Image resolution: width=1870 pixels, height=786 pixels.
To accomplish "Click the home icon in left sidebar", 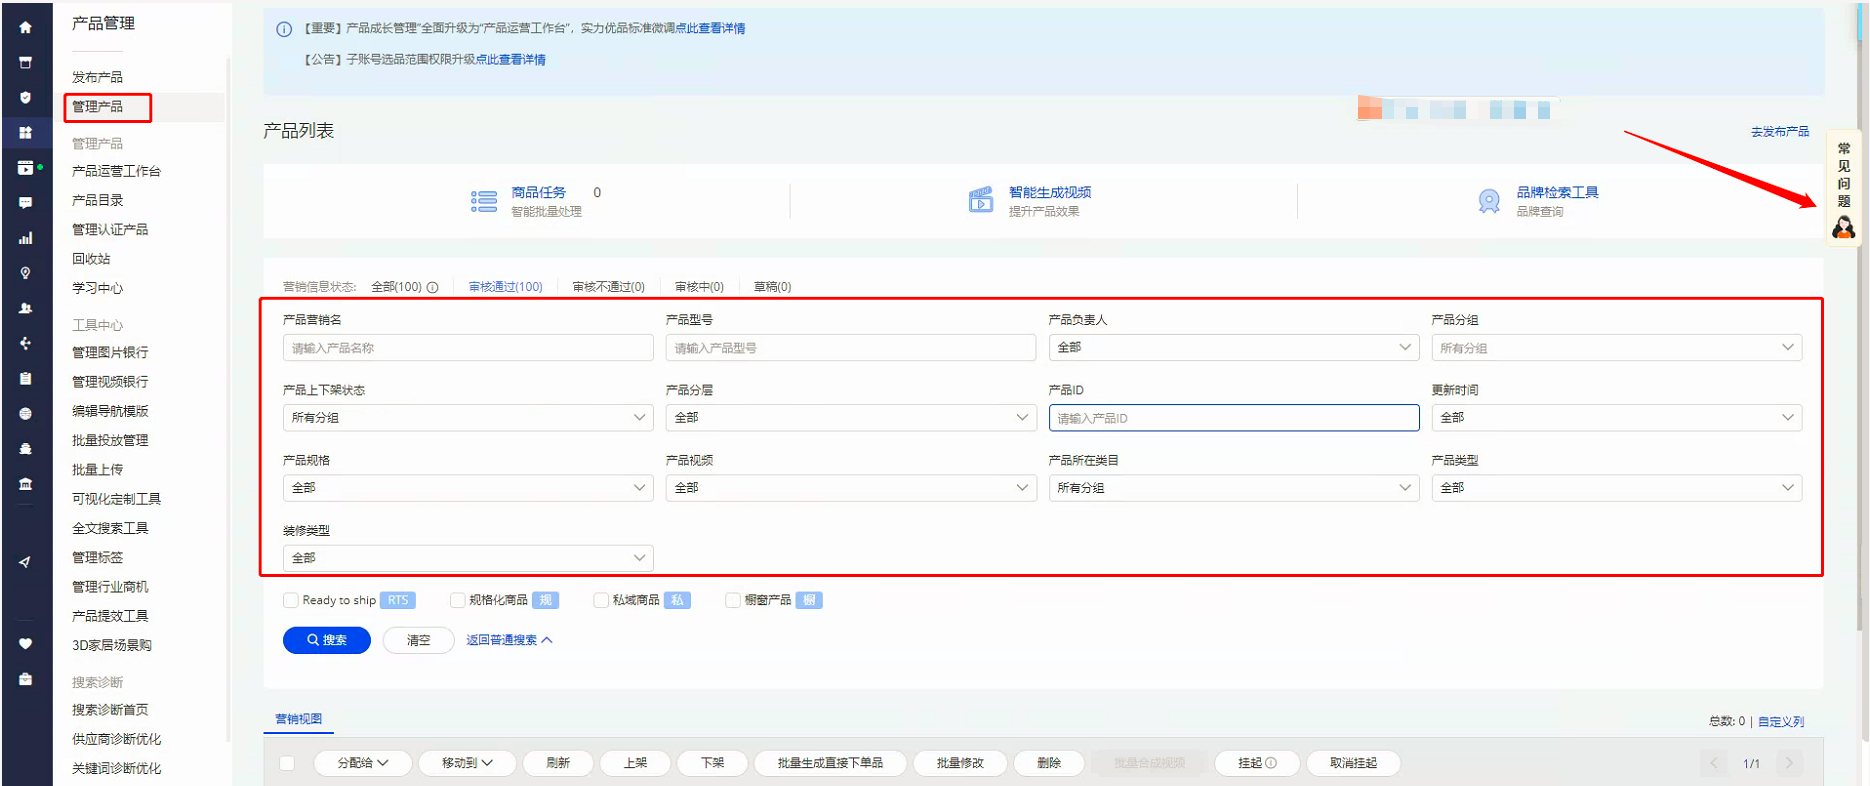I will click(x=25, y=27).
